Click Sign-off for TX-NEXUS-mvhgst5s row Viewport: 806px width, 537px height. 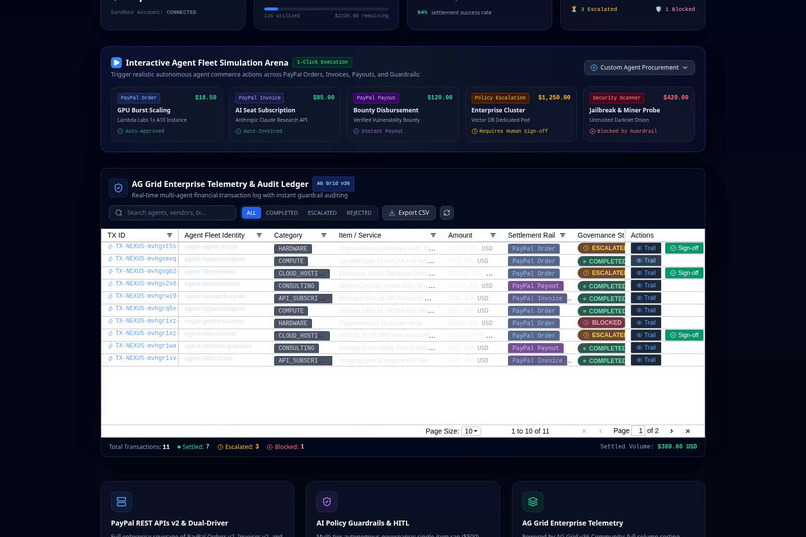click(x=684, y=248)
